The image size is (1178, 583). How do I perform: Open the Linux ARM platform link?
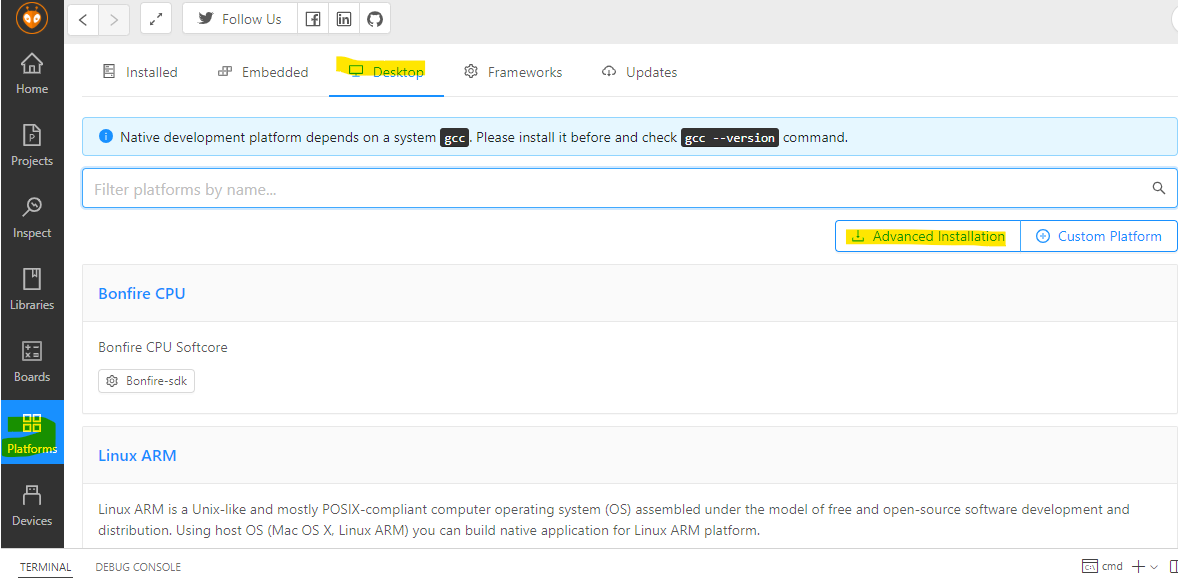pyautogui.click(x=137, y=455)
